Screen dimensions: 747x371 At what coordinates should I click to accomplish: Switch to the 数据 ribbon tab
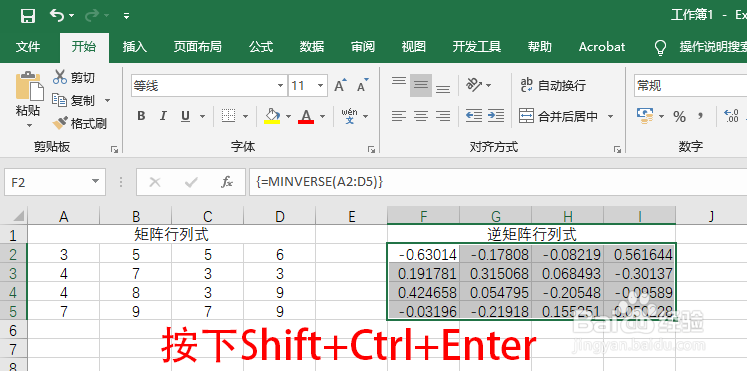pyautogui.click(x=312, y=46)
